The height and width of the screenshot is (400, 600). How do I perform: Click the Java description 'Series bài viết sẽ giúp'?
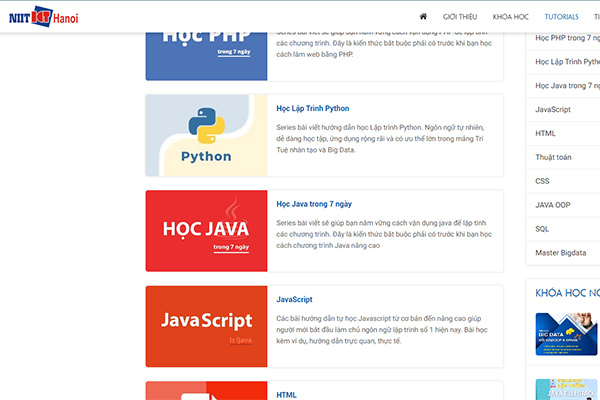coord(384,234)
